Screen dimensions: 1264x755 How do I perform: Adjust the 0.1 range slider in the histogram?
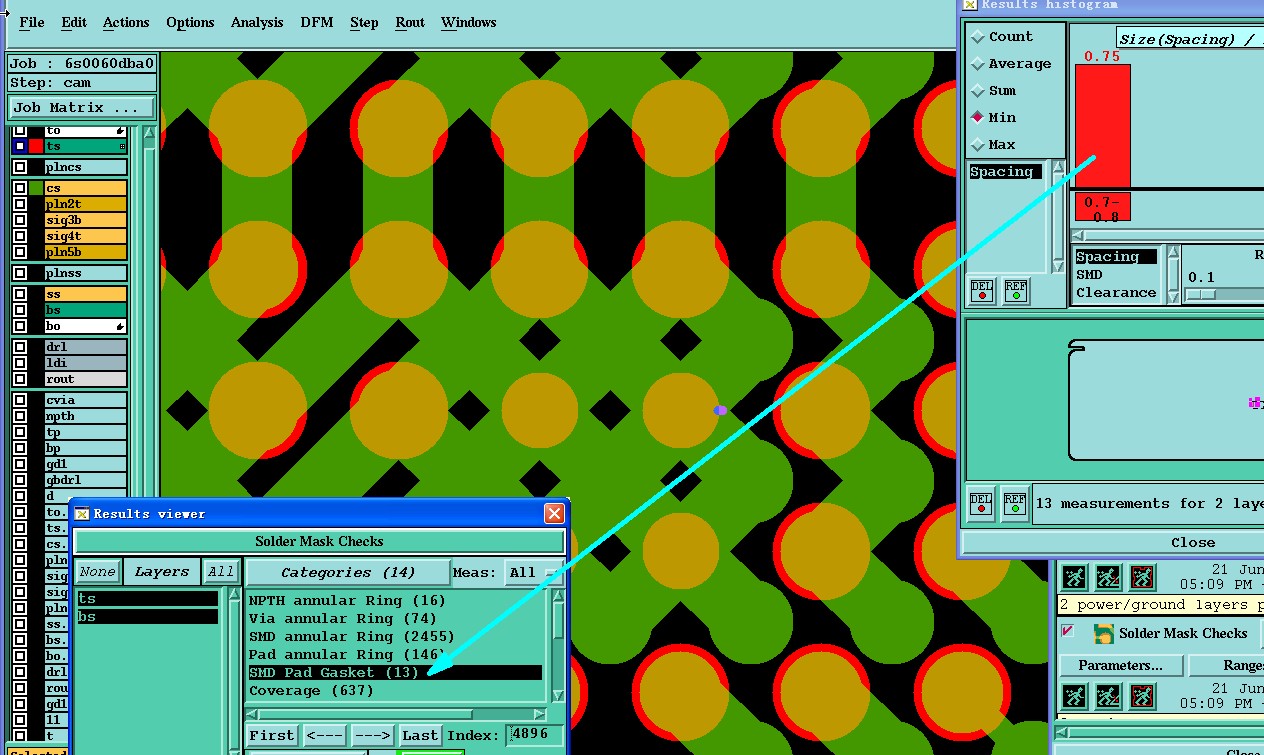1200,294
